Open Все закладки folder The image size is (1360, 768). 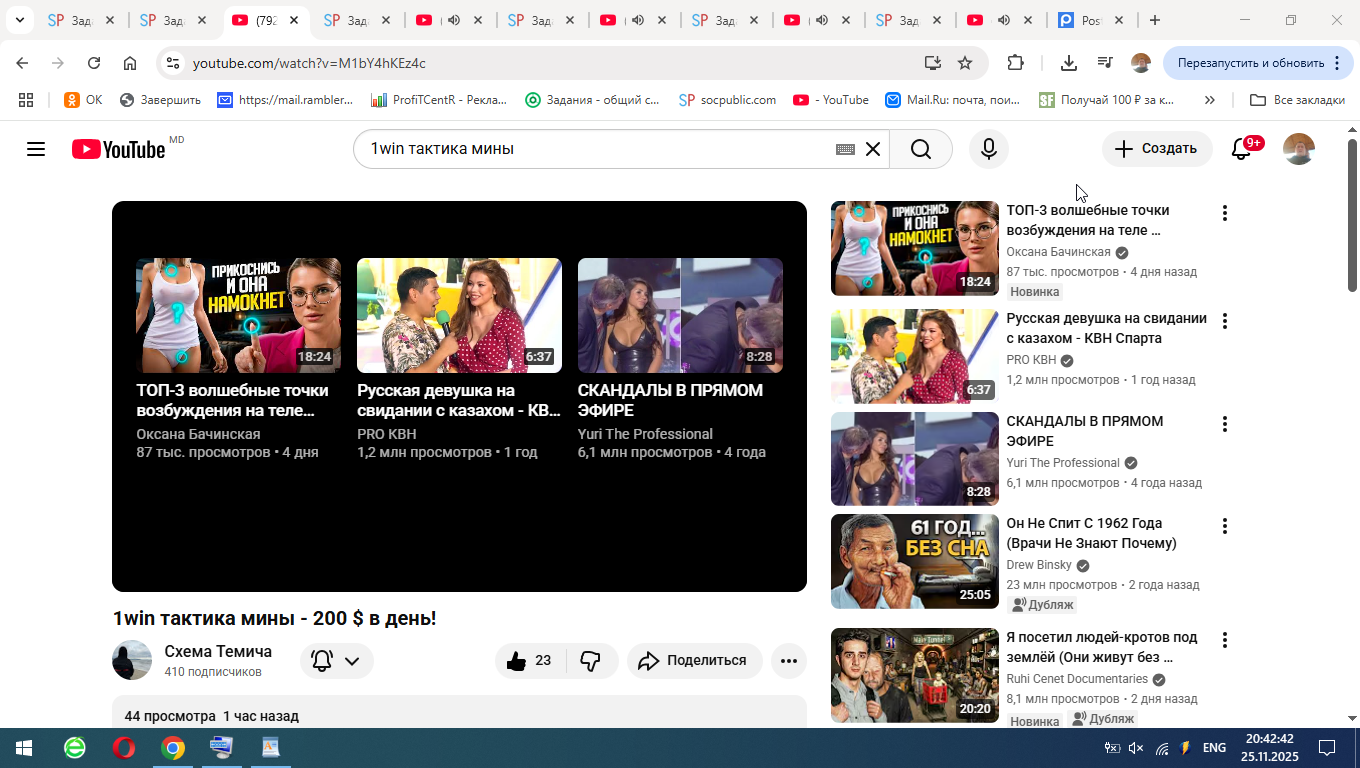1298,100
